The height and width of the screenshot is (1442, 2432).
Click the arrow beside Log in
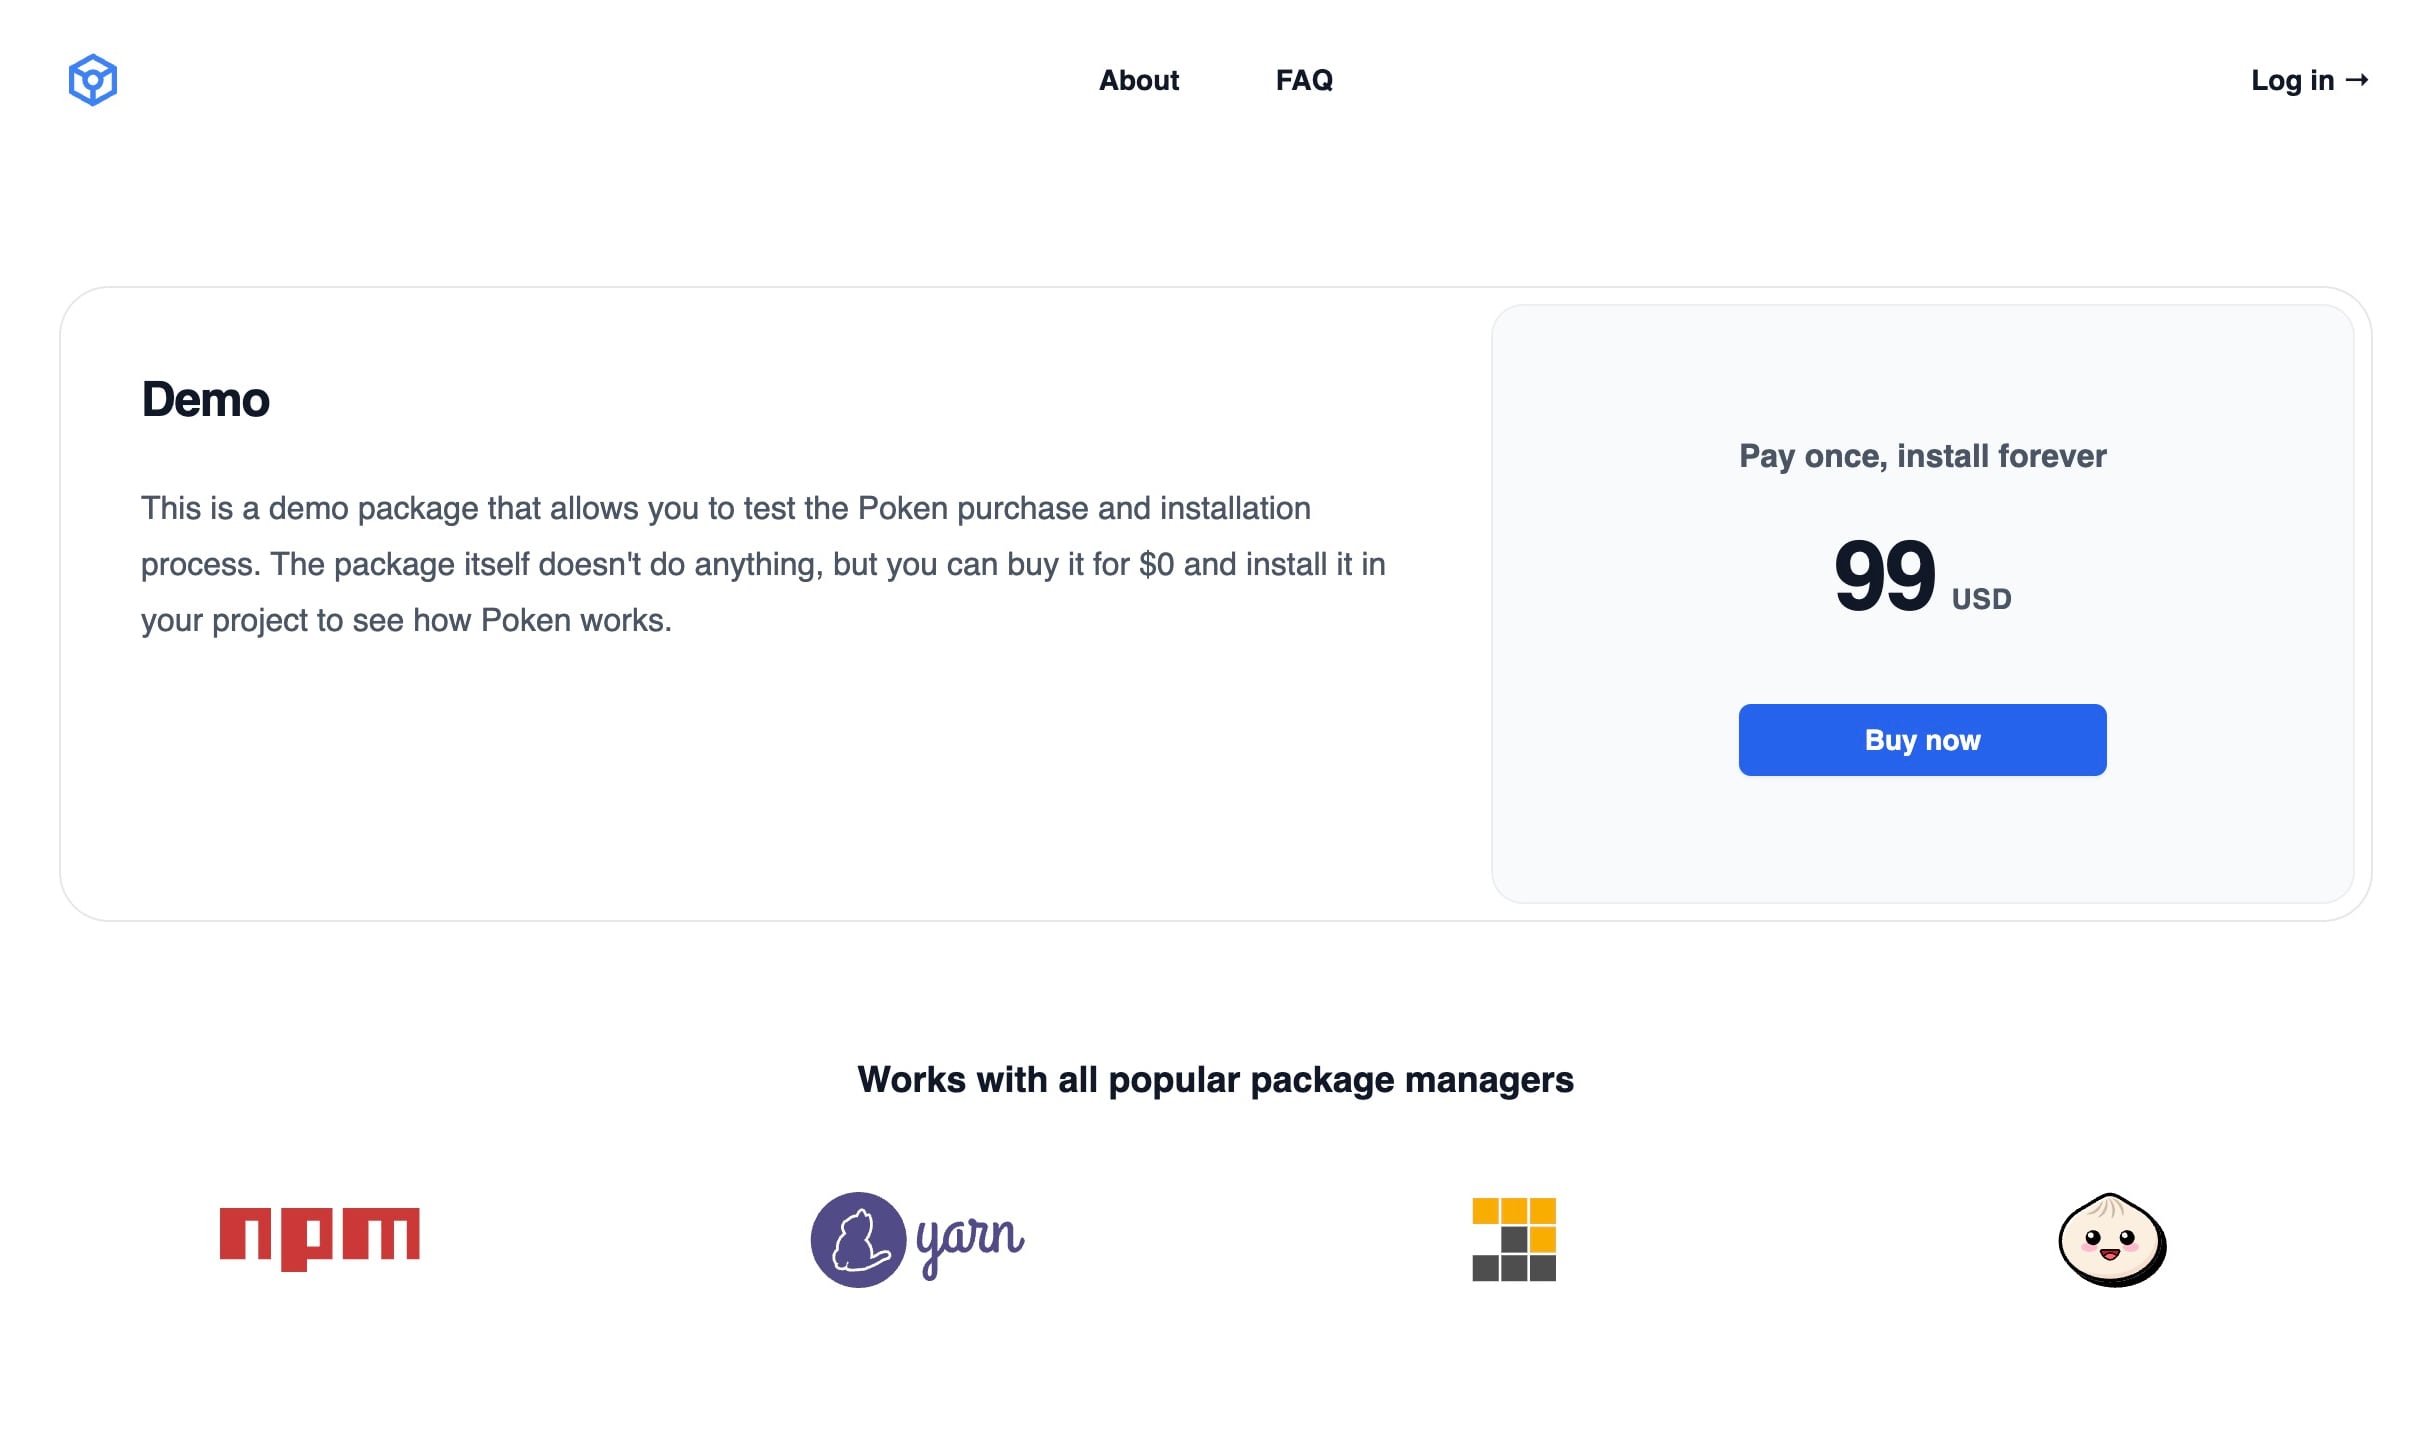pyautogui.click(x=2357, y=80)
